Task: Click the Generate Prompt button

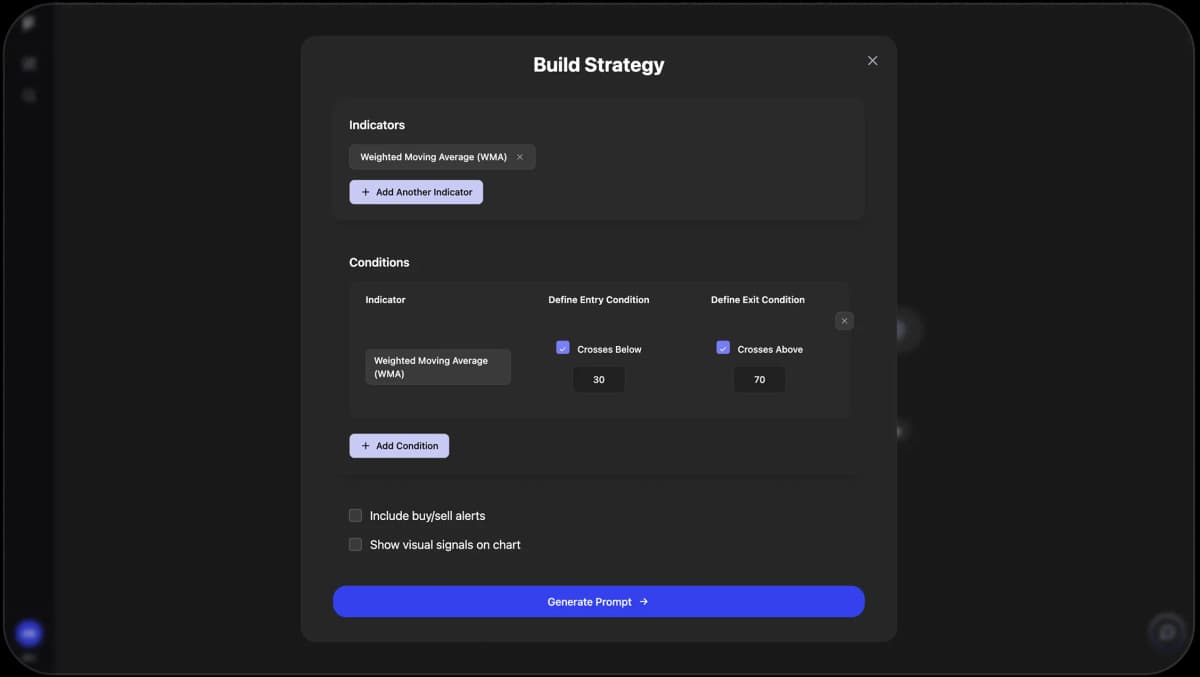Action: click(598, 602)
